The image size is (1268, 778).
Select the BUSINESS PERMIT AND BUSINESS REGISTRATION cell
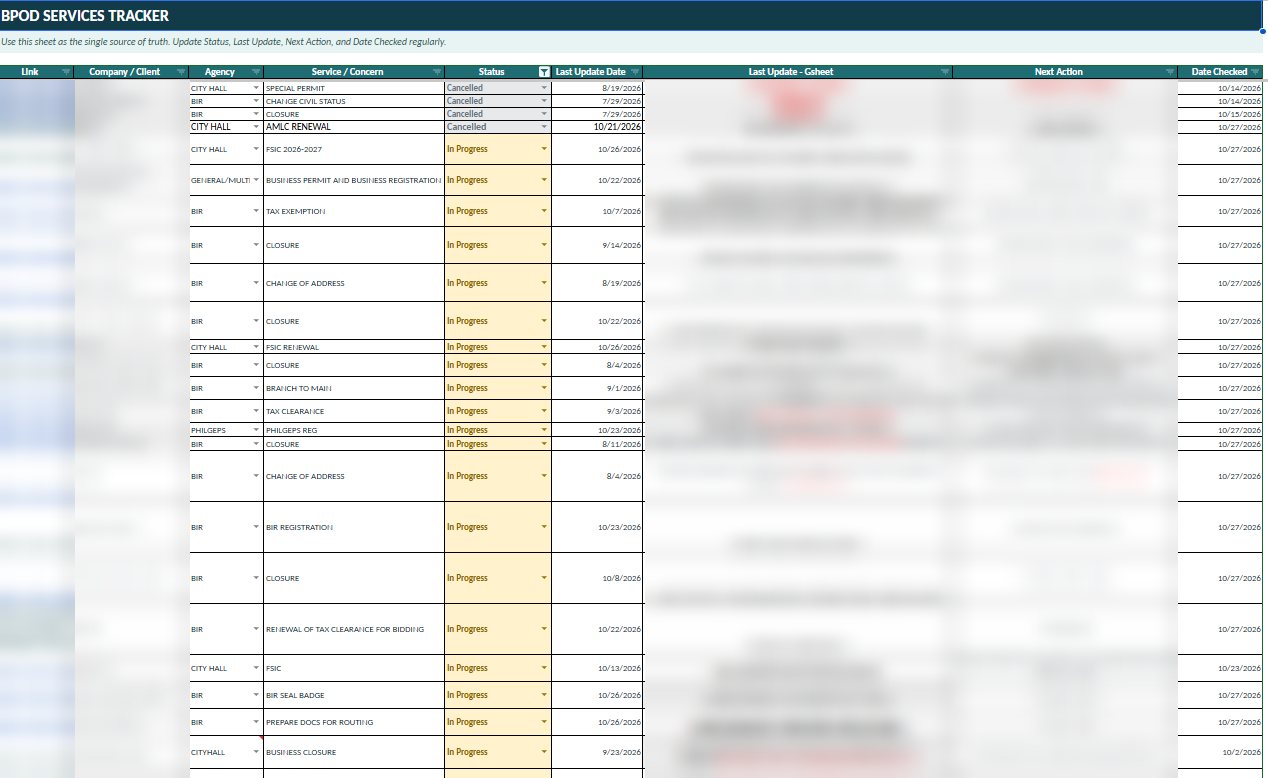tap(354, 180)
